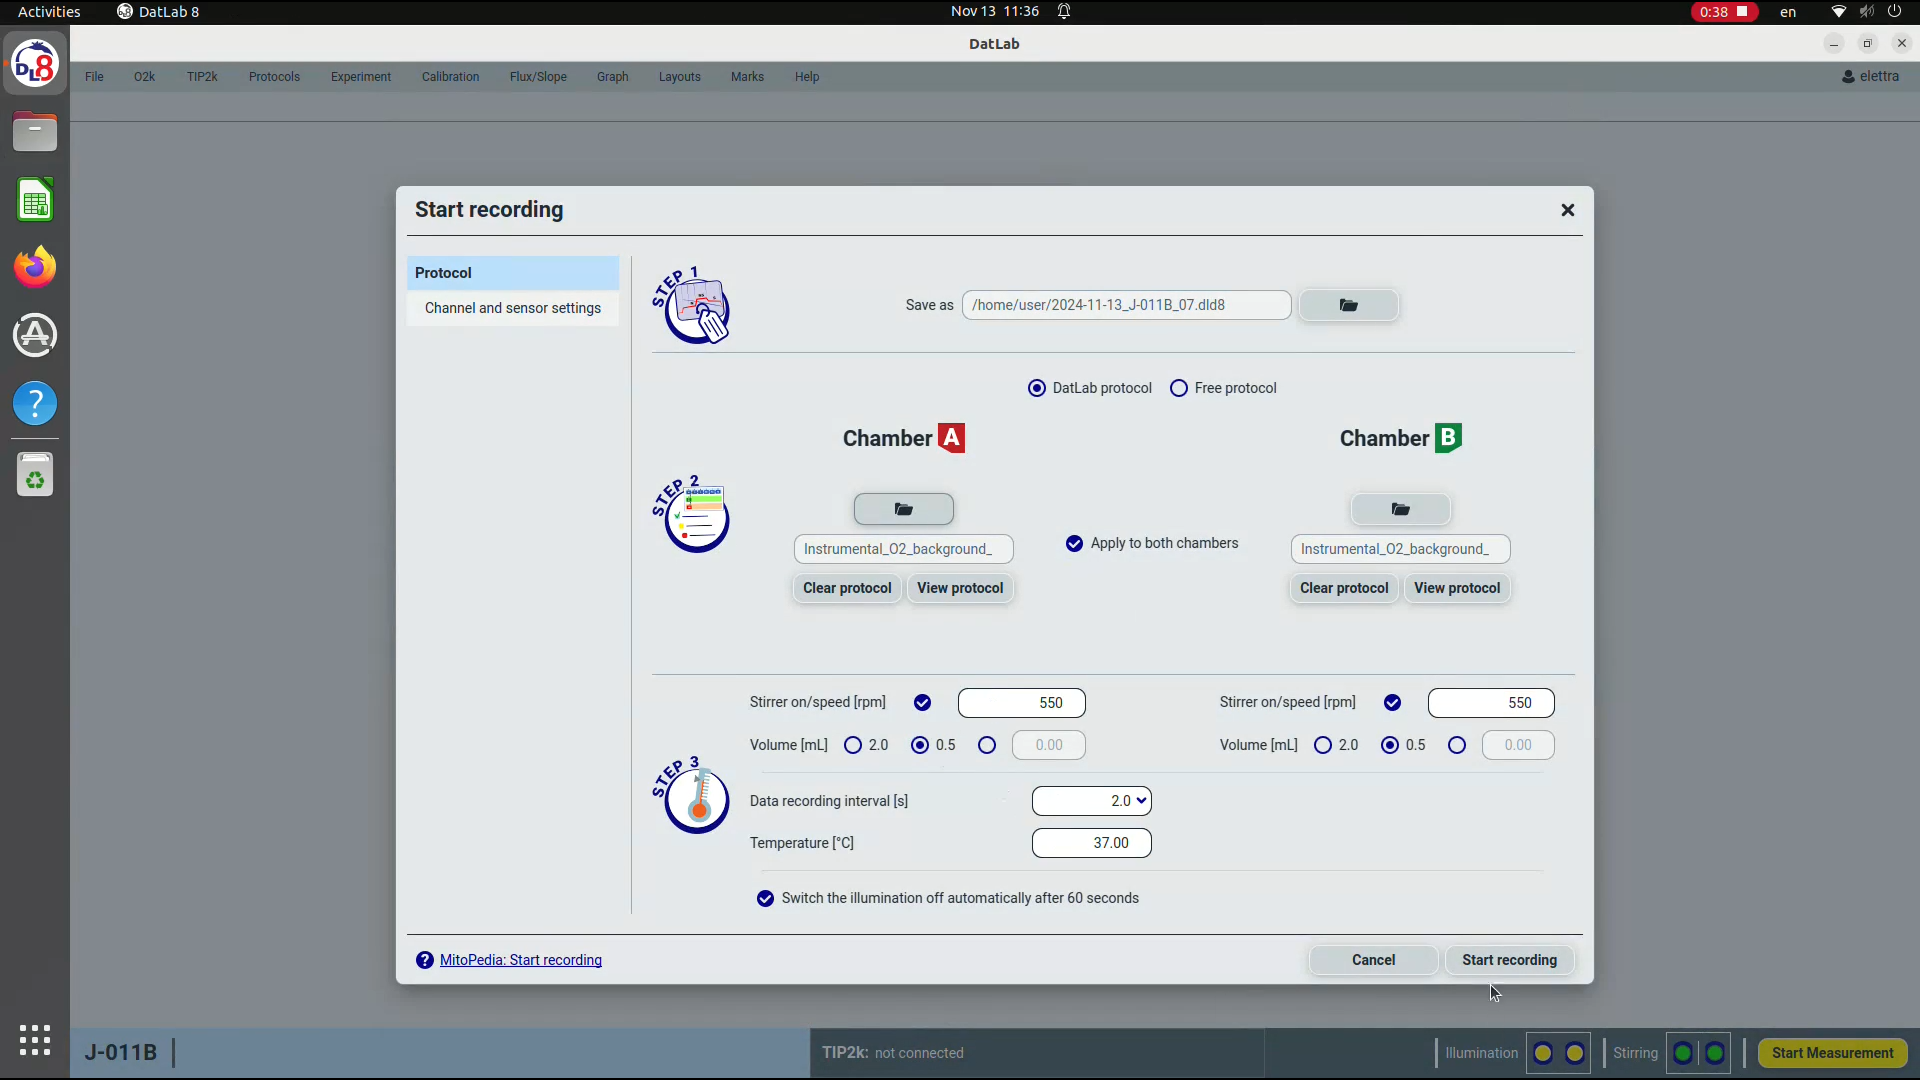Viewport: 1920px width, 1080px height.
Task: Click the elettra user icon
Action: click(x=1848, y=77)
